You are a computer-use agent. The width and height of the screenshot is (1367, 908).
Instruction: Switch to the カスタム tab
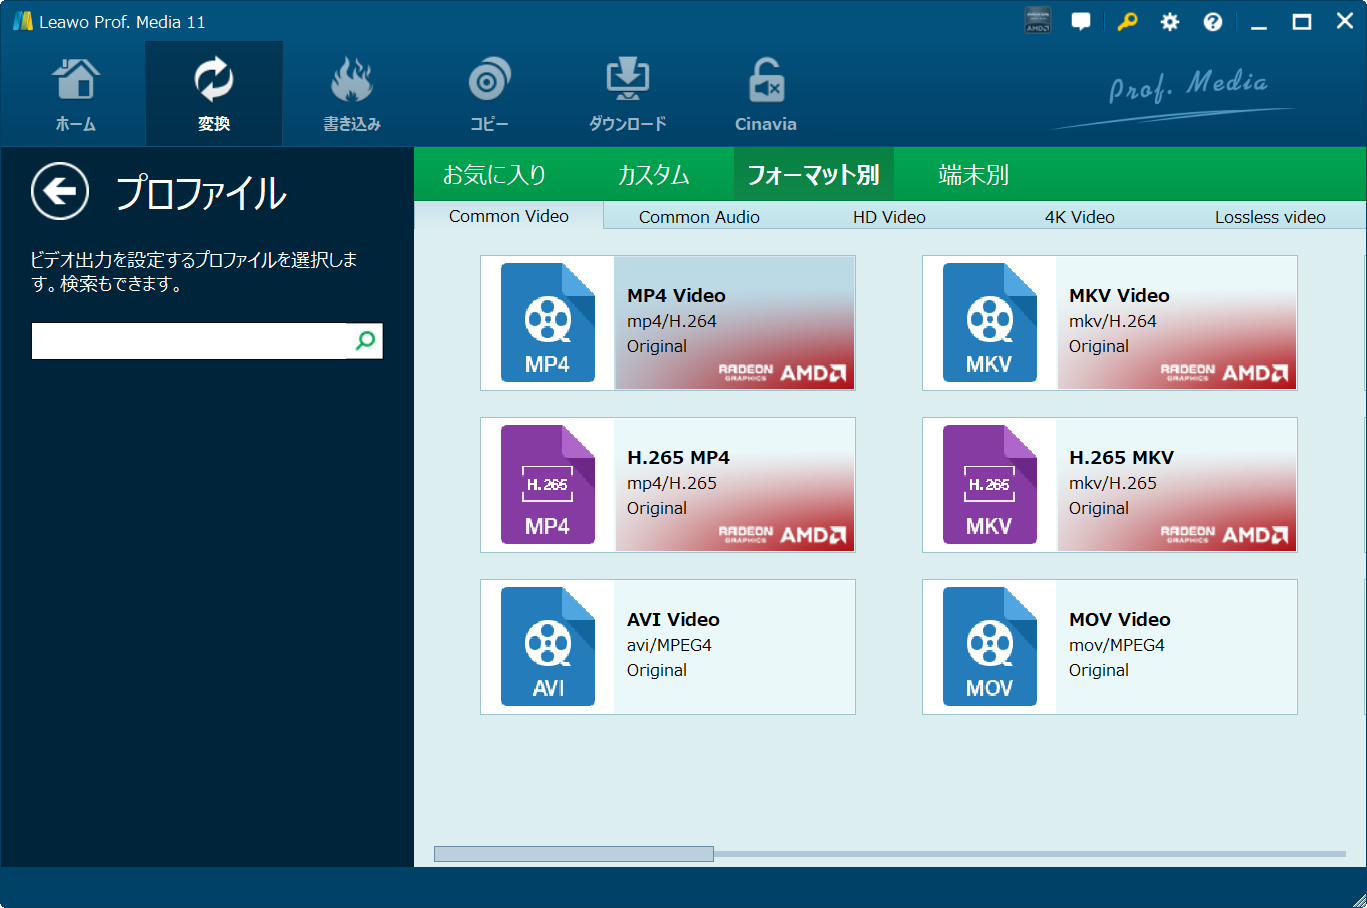tap(653, 175)
